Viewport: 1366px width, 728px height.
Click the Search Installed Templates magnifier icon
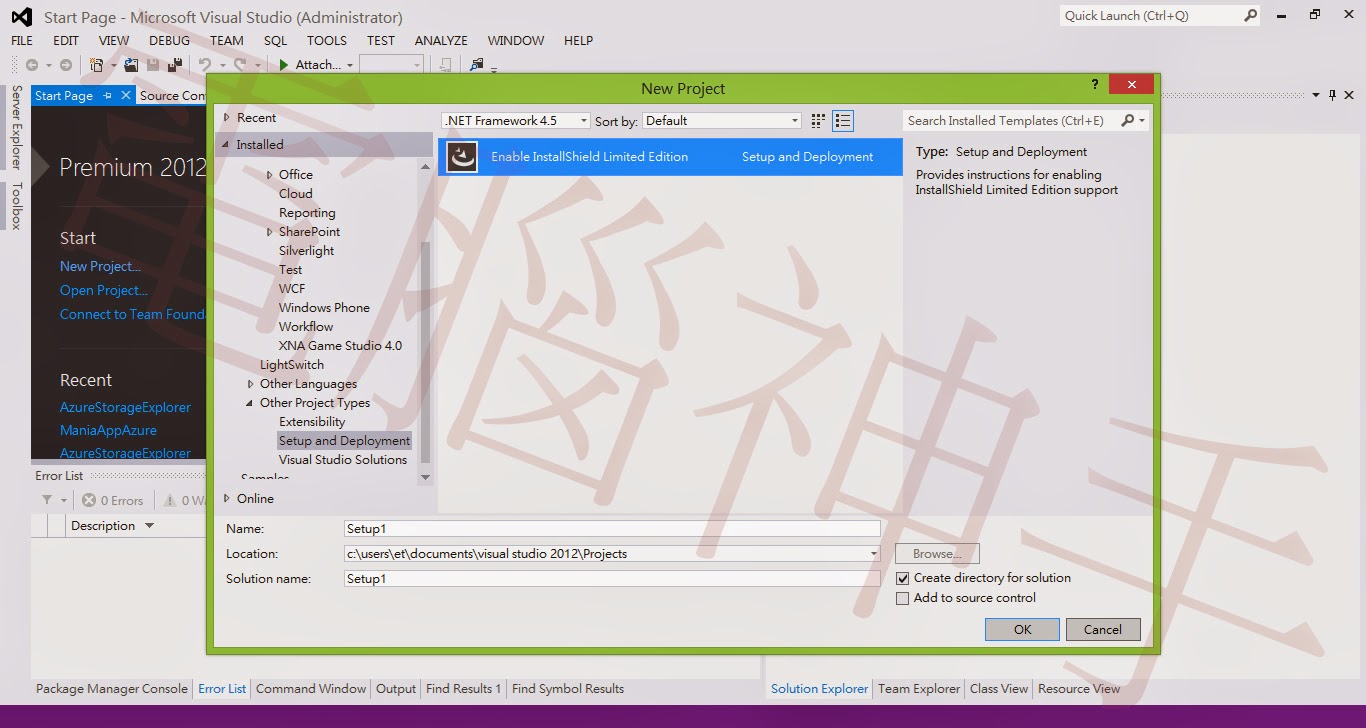coord(1128,120)
